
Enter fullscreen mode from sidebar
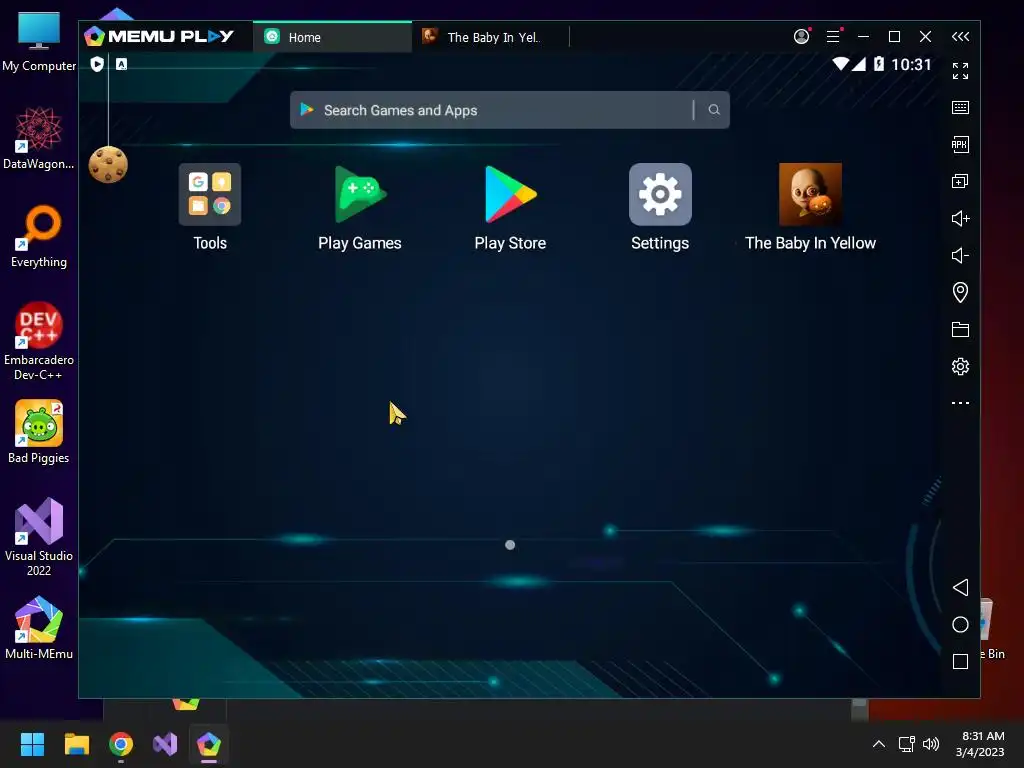[x=960, y=71]
